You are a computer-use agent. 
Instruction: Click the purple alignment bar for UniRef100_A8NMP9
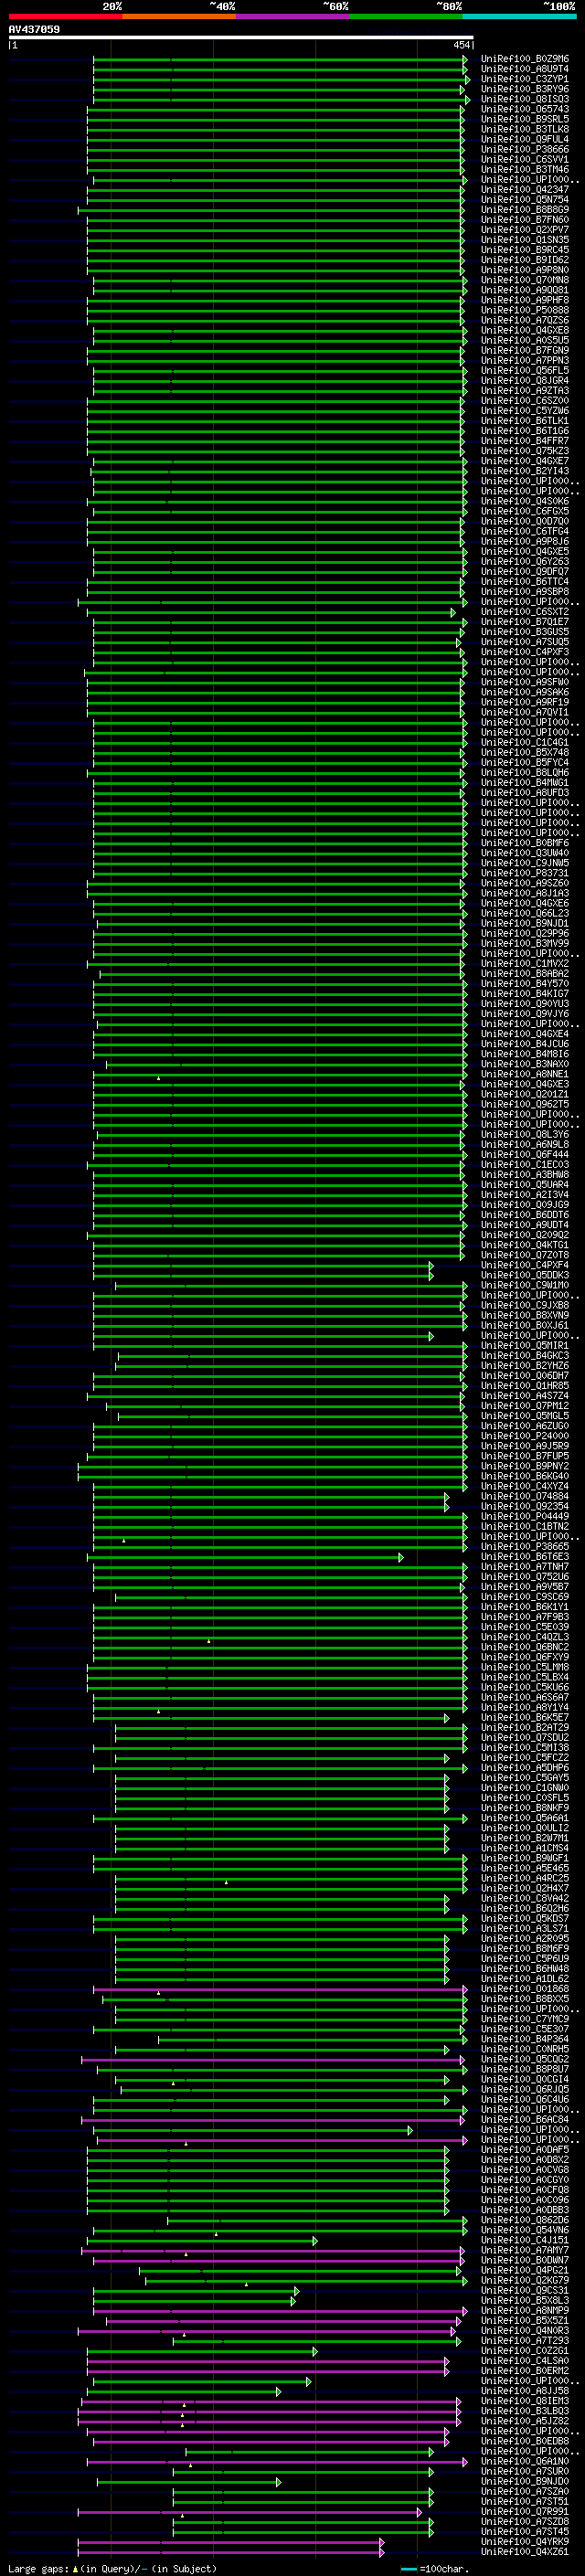280,2310
